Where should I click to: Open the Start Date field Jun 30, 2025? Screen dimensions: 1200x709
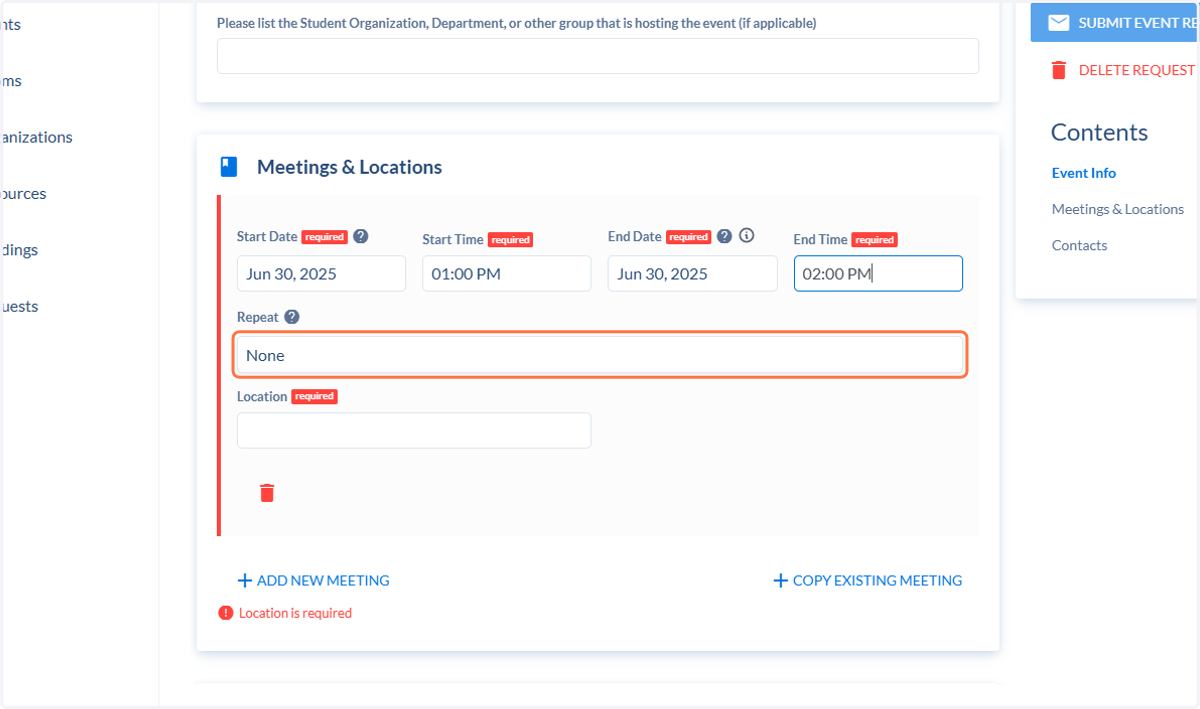(x=321, y=274)
